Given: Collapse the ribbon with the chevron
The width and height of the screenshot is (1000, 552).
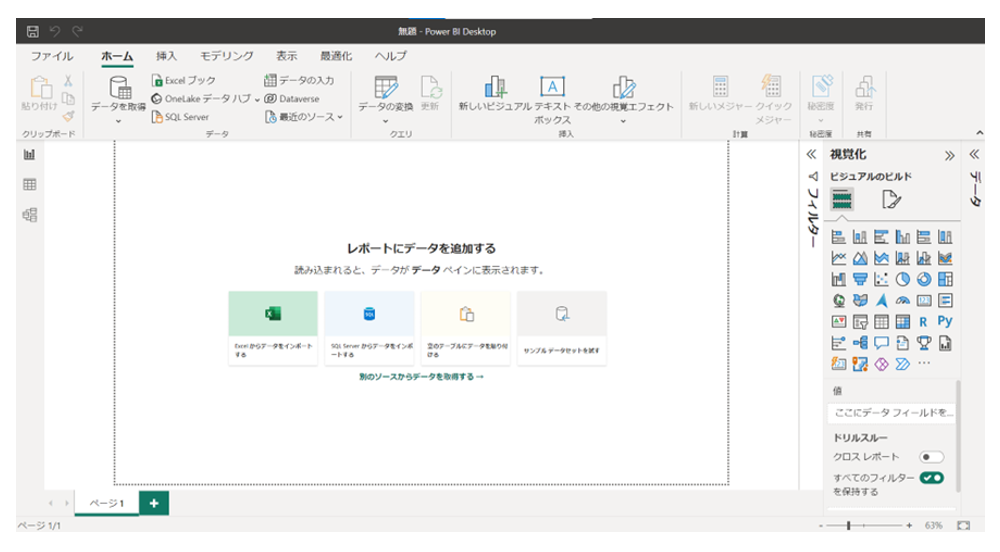Looking at the screenshot, I should (x=980, y=133).
